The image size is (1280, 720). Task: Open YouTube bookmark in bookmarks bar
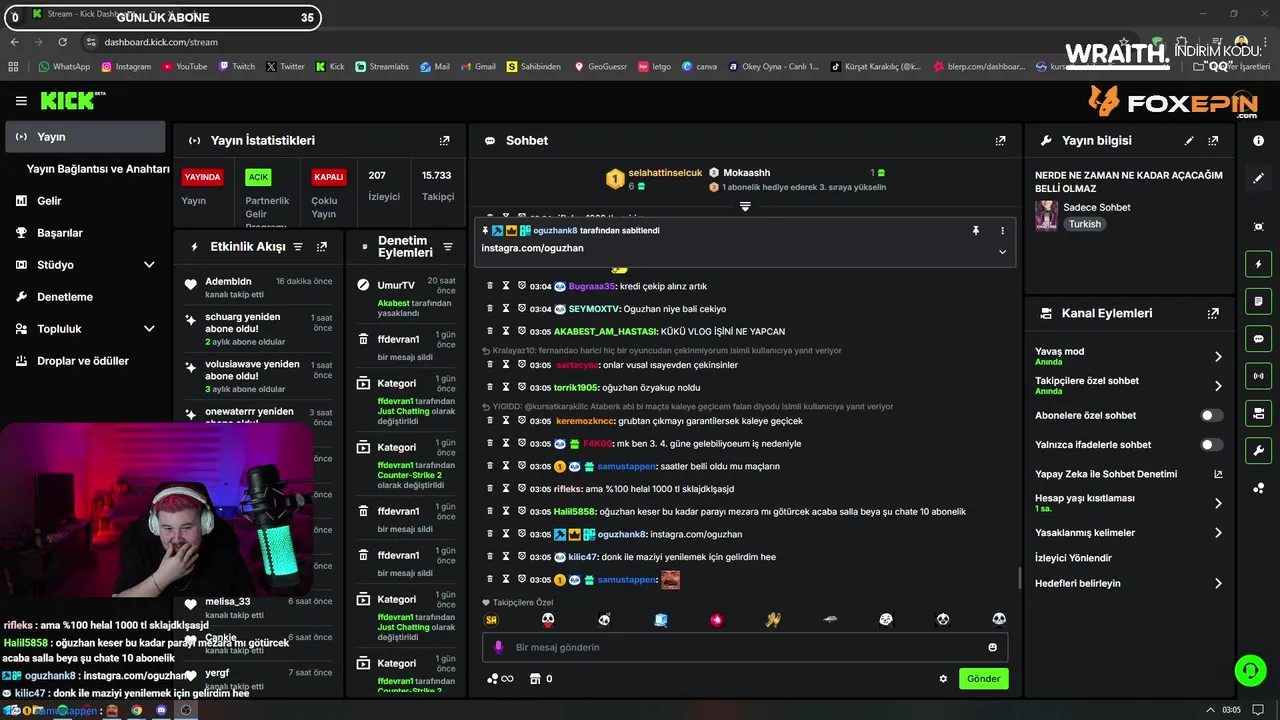pyautogui.click(x=184, y=67)
